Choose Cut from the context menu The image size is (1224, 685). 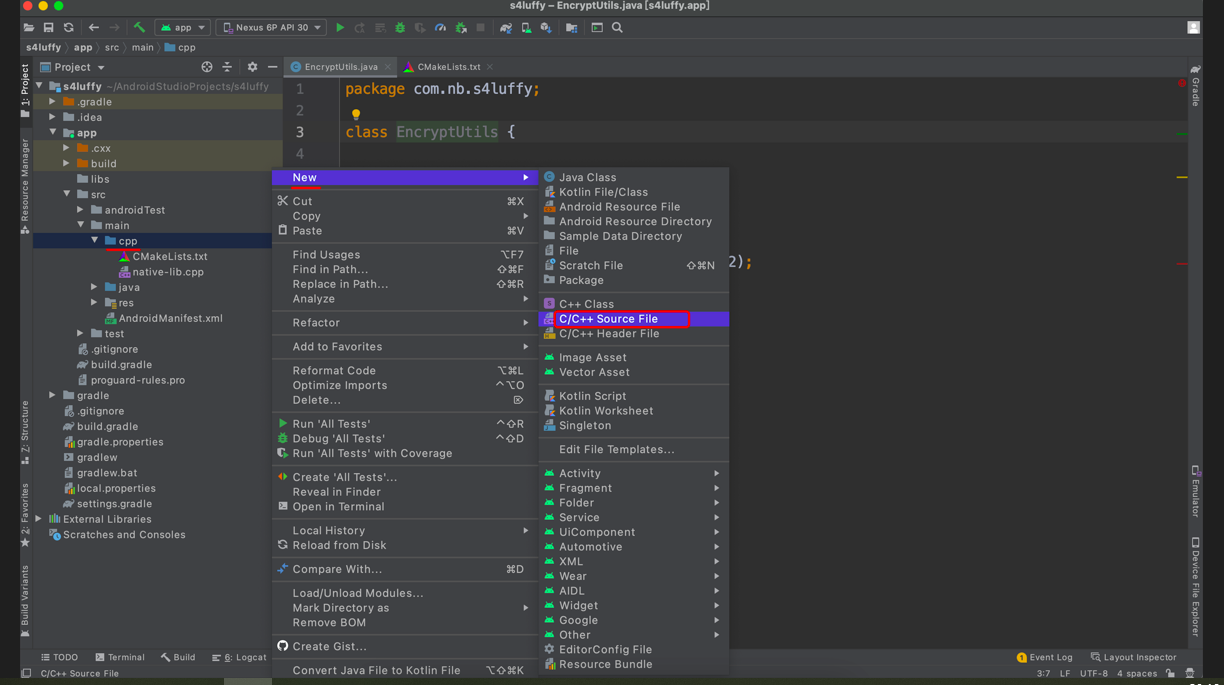click(x=404, y=201)
